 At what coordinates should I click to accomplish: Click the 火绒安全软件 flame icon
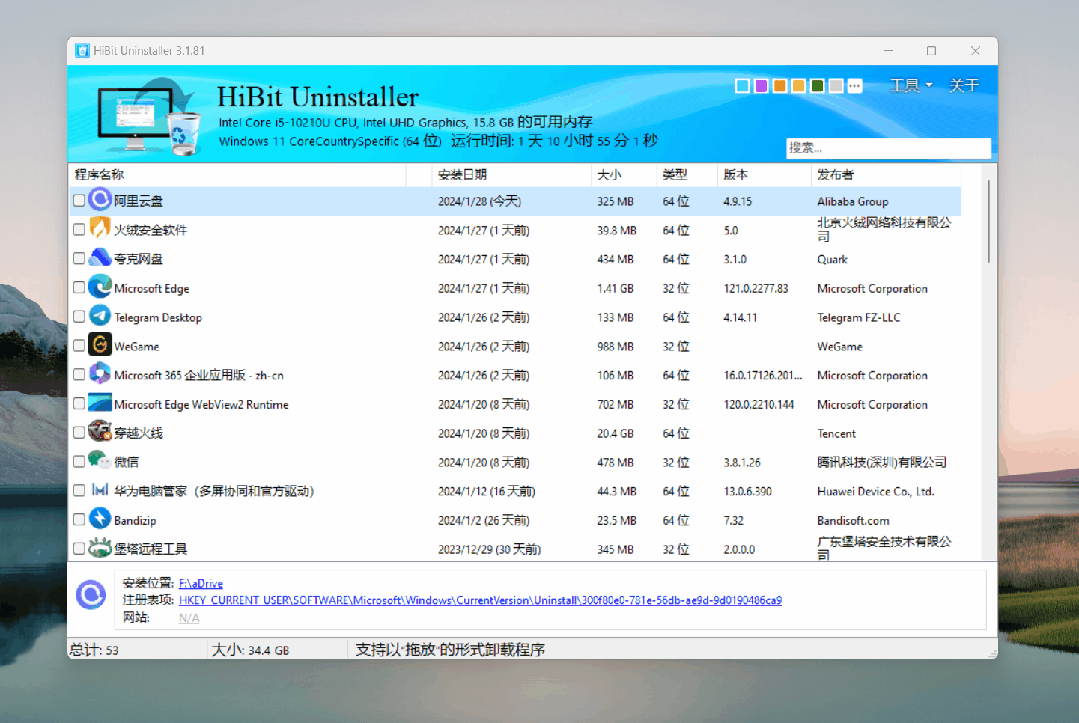[100, 229]
